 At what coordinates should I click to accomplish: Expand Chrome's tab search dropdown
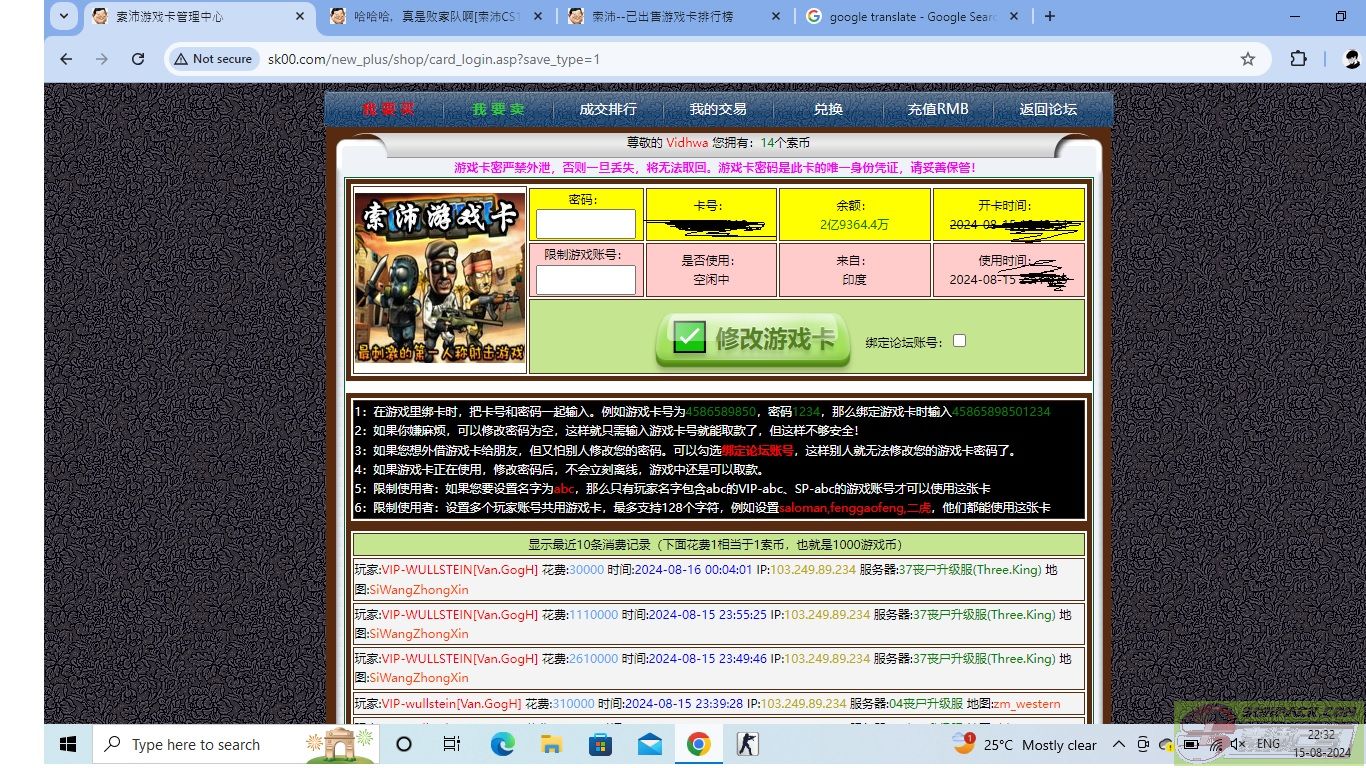[64, 16]
